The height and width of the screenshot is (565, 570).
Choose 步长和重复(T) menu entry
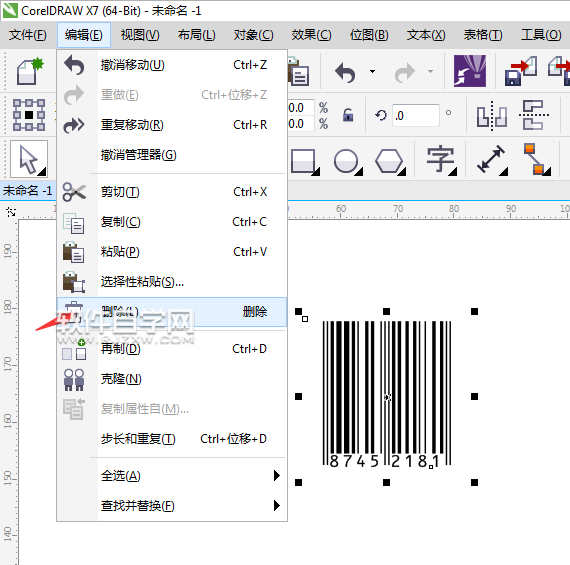[x=172, y=439]
